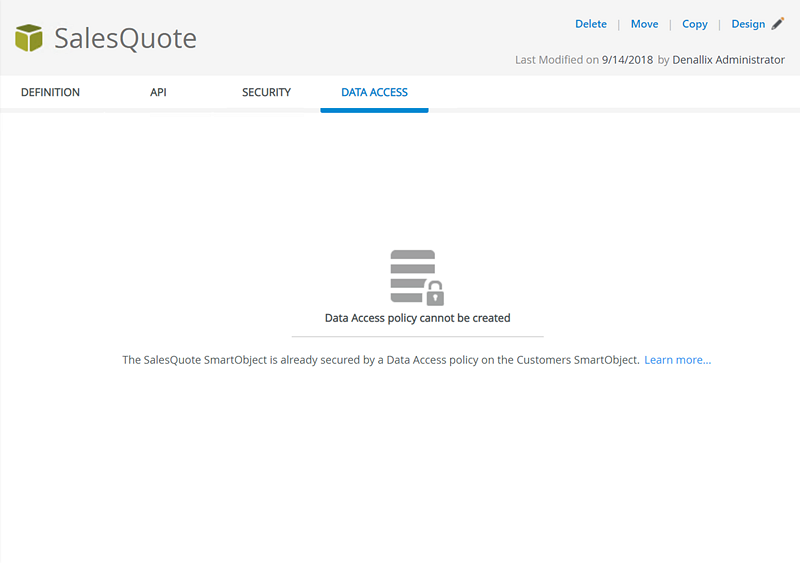Click the 'Data Access policy cannot be created' heading
Screen dimensions: 800x563
pos(417,318)
